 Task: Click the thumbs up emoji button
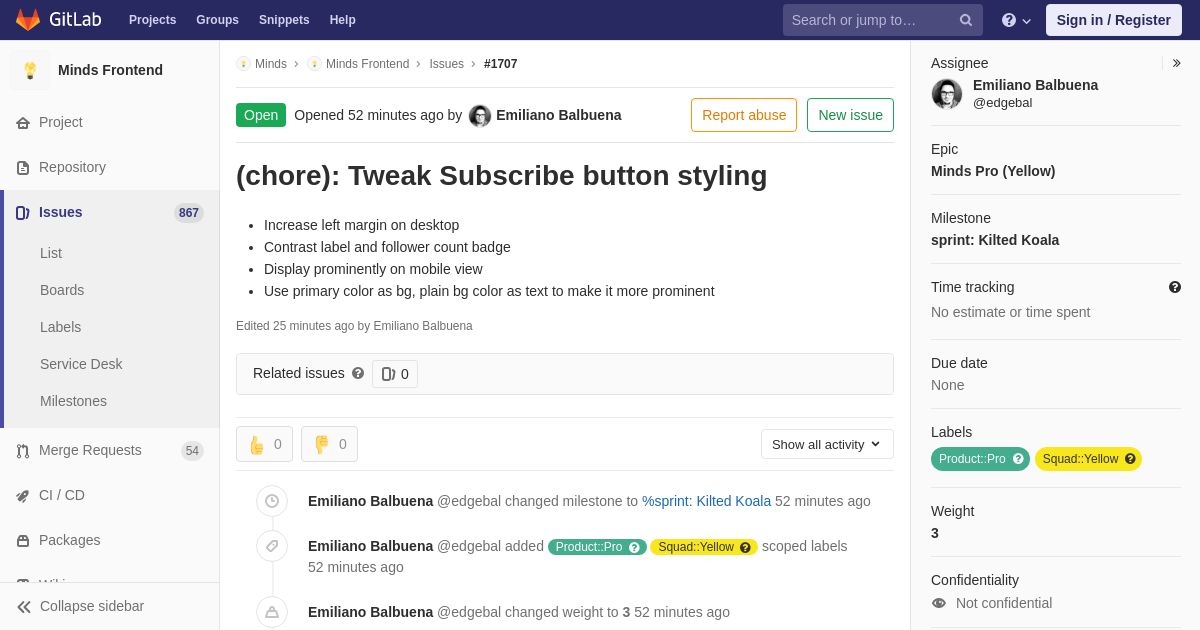(264, 444)
